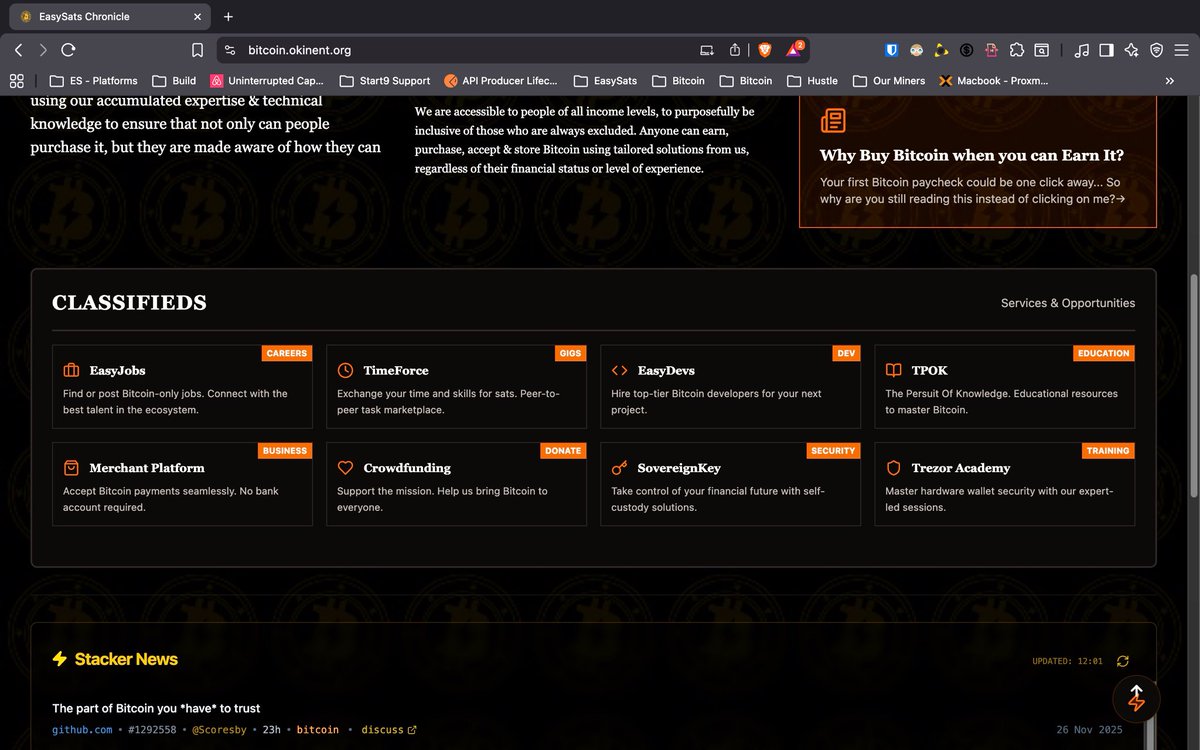Click the clock icon beside TimeForce
1200x750 pixels.
[345, 370]
